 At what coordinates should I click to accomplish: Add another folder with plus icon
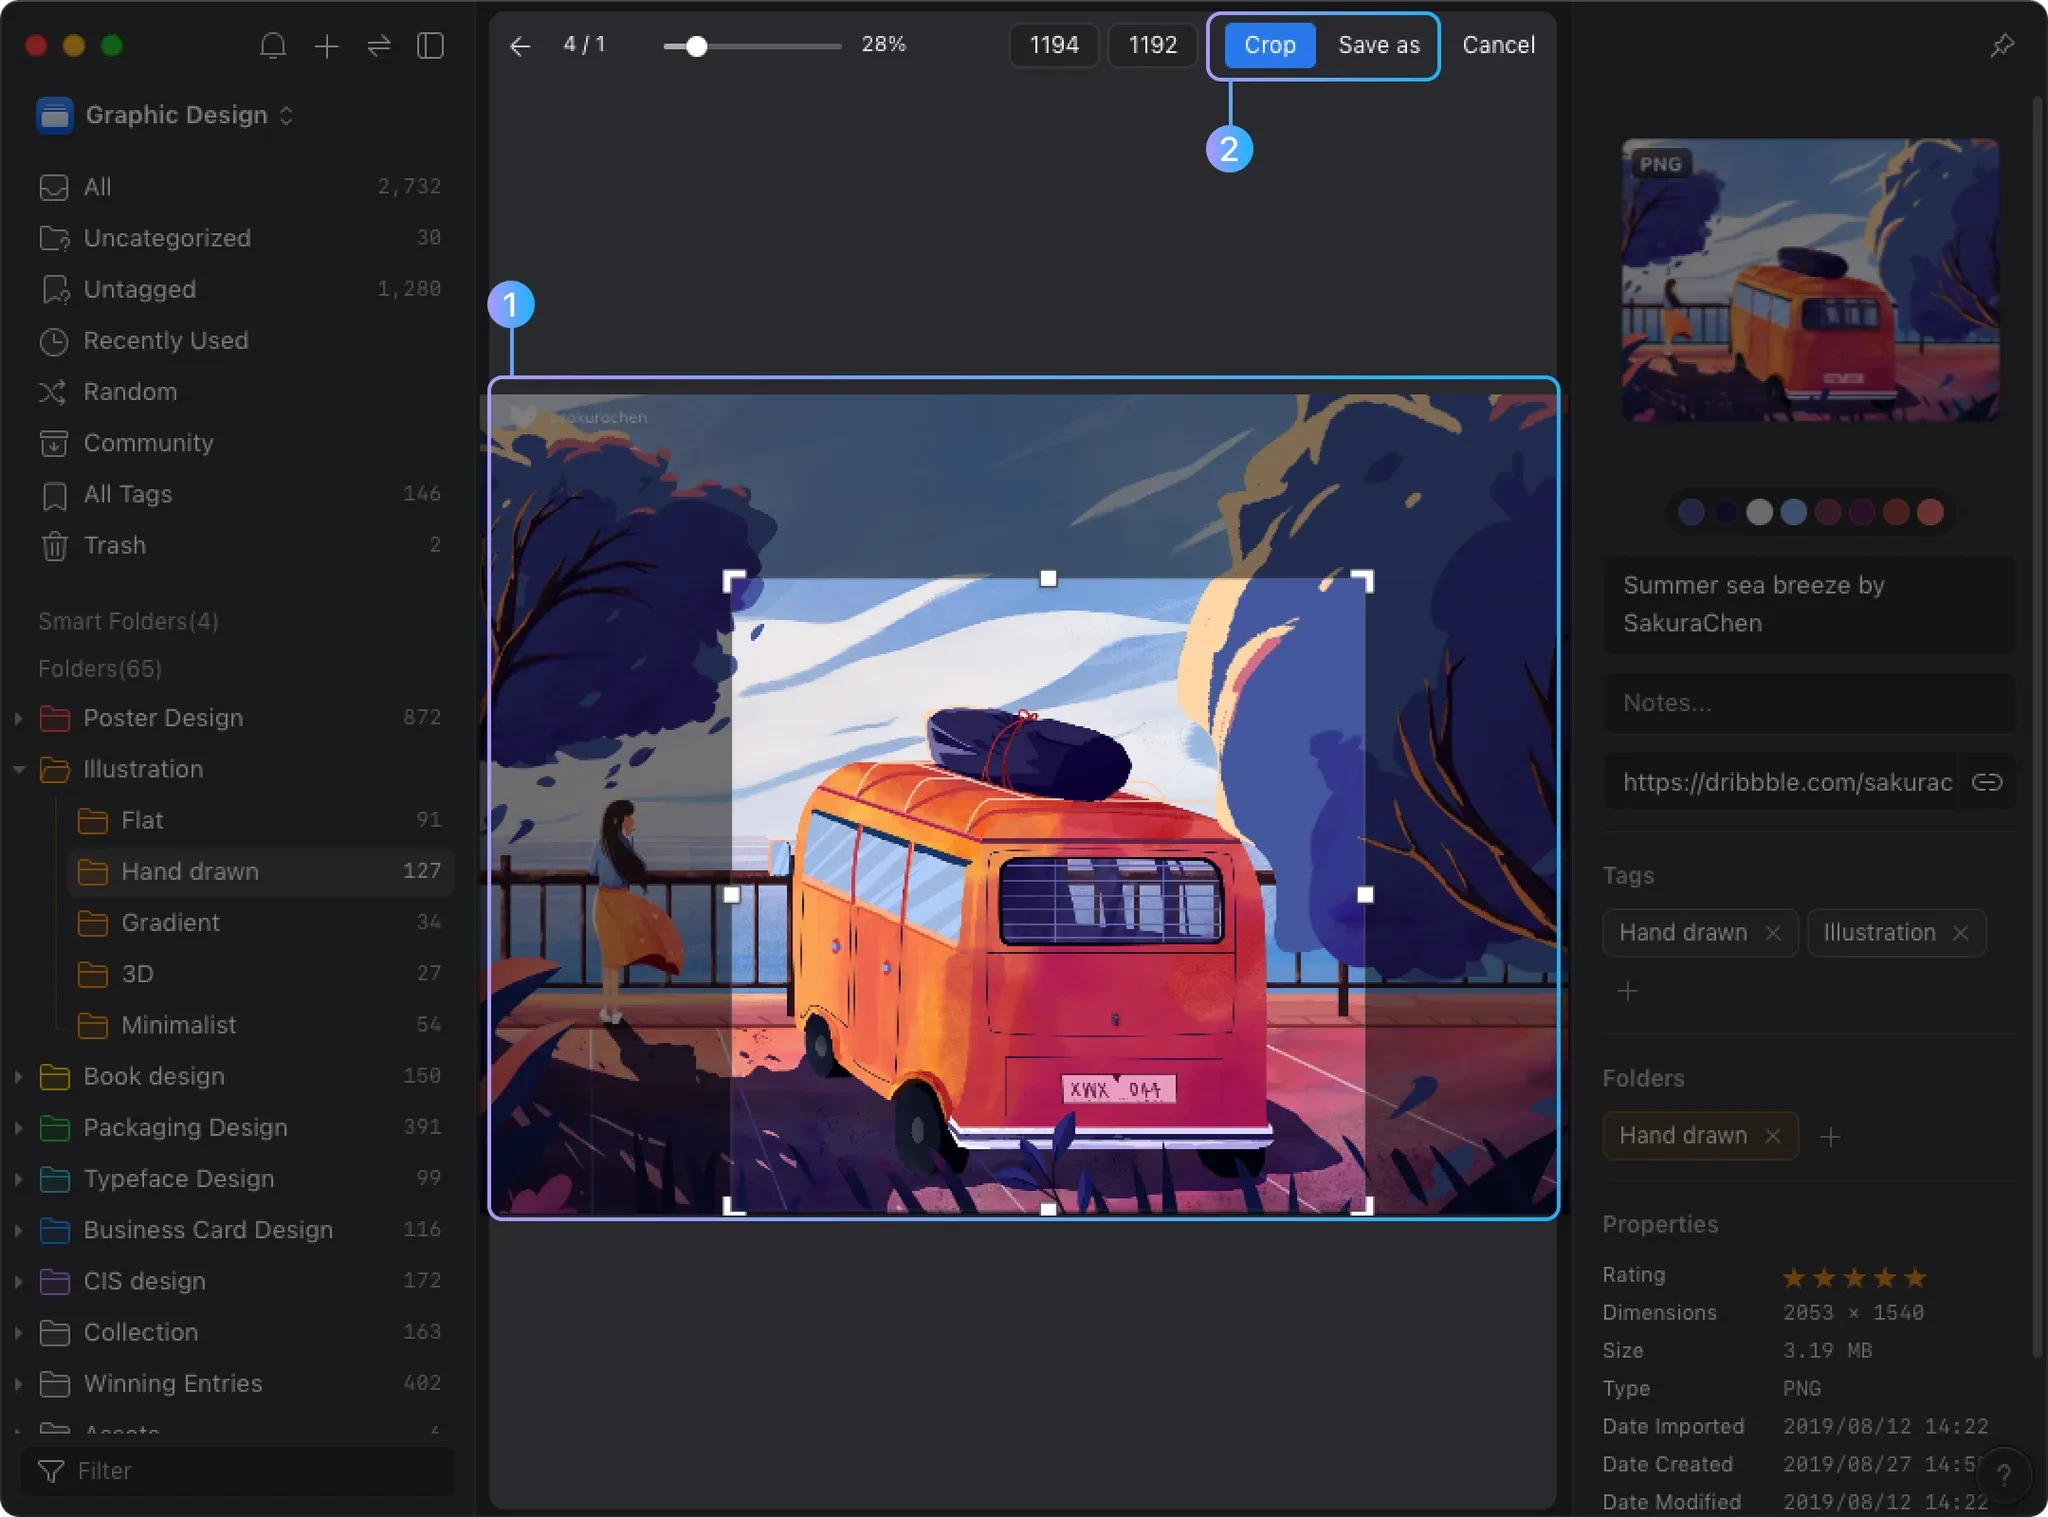coord(1830,1137)
